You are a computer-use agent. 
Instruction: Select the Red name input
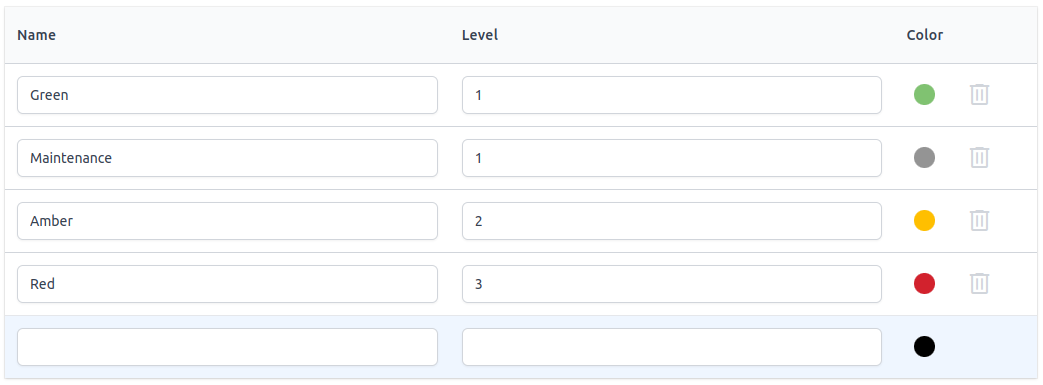click(227, 284)
